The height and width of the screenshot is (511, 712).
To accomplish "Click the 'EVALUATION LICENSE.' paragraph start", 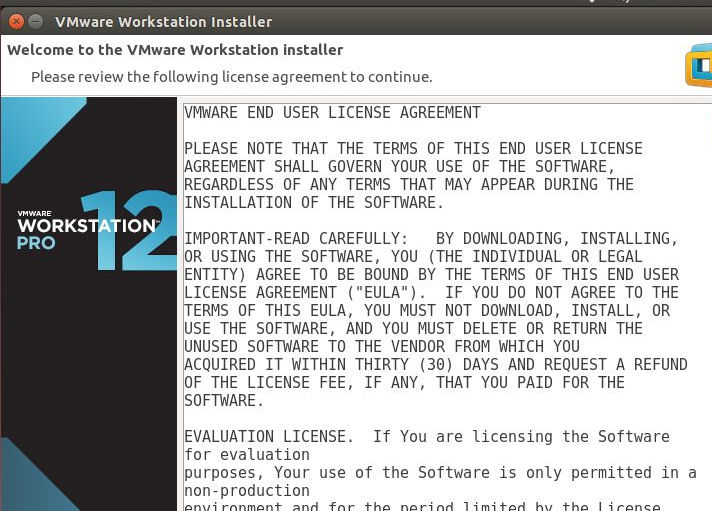I will [269, 437].
